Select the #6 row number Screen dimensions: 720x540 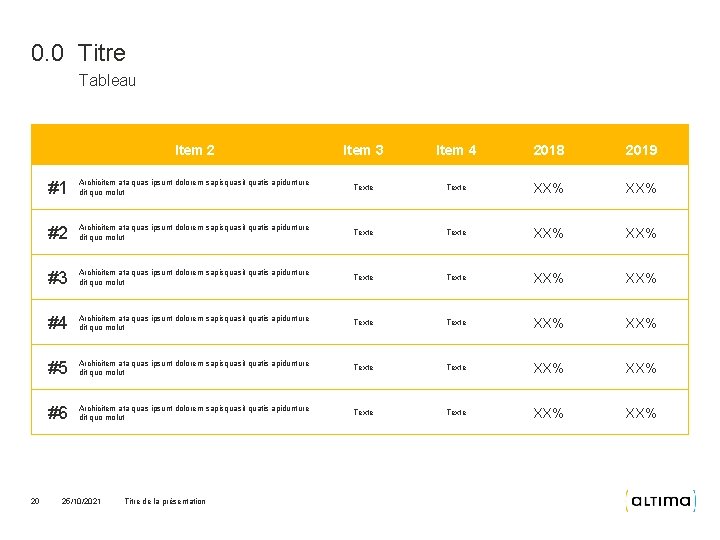coord(57,413)
